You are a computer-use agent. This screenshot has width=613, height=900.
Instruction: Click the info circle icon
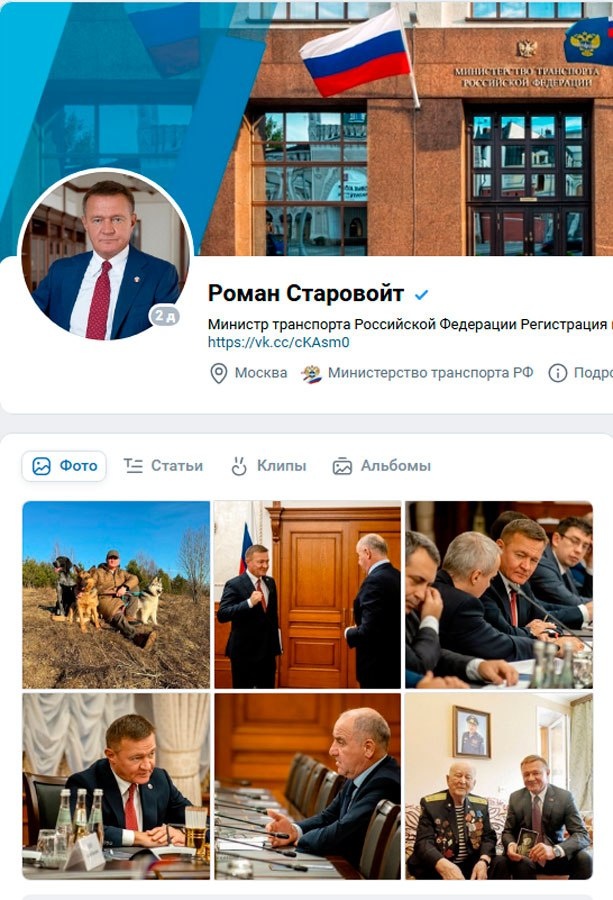[x=557, y=373]
